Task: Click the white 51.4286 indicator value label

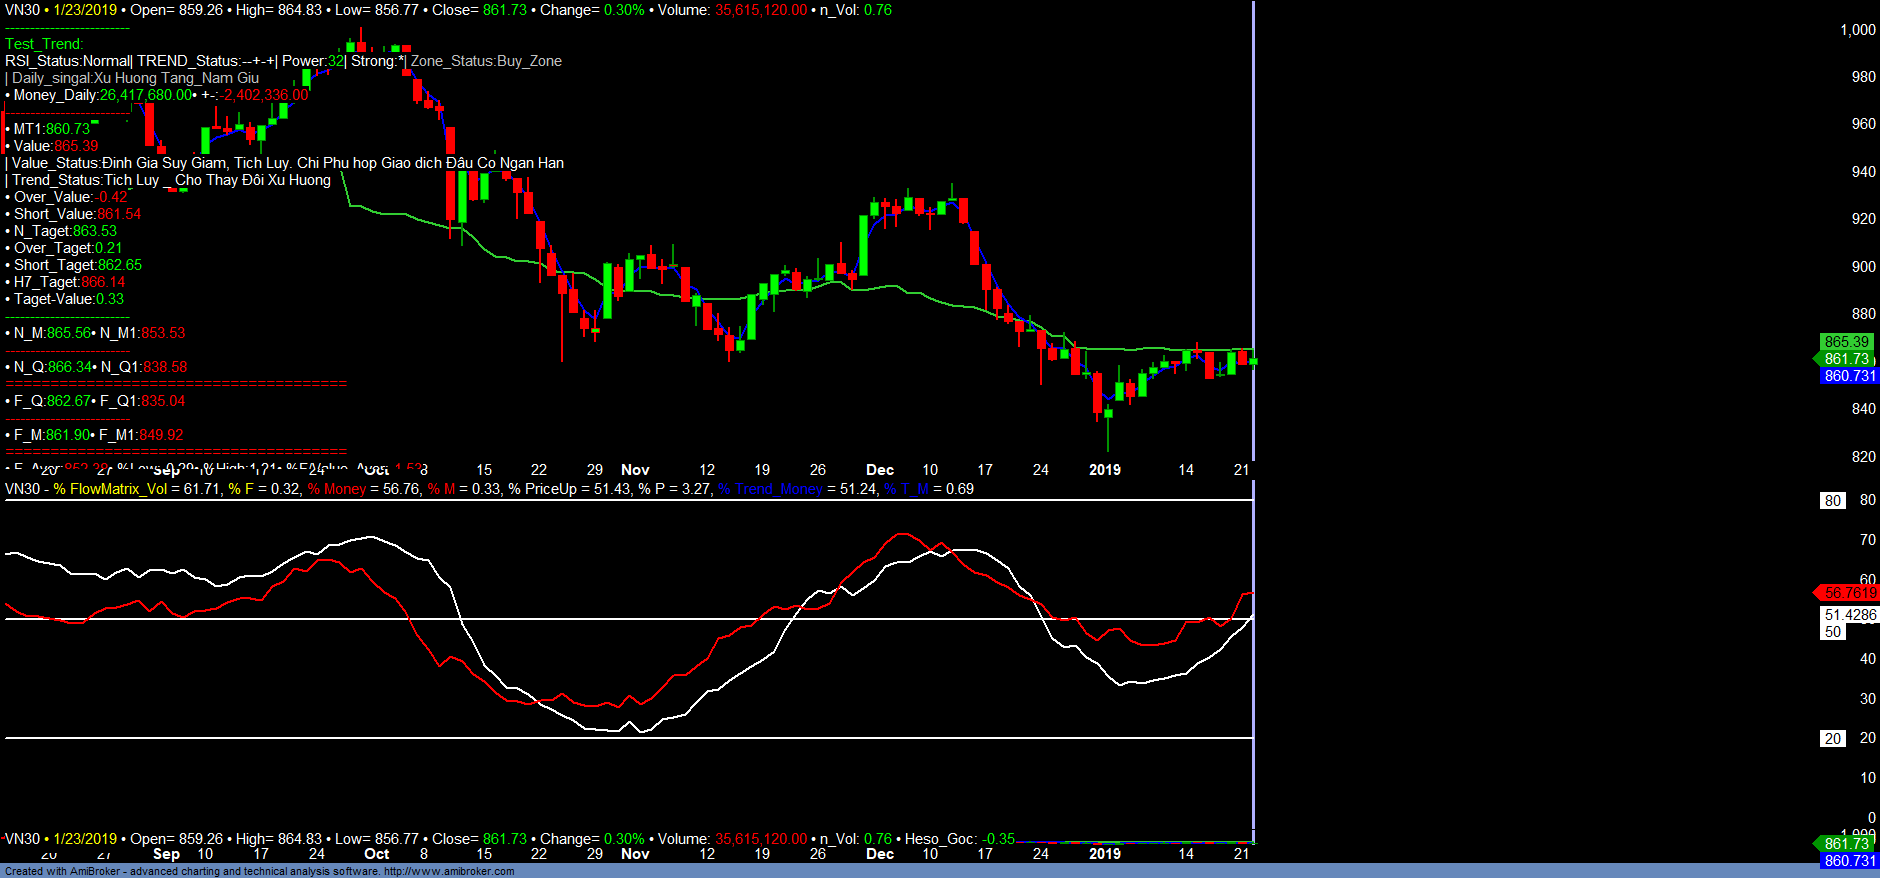Action: [1849, 615]
